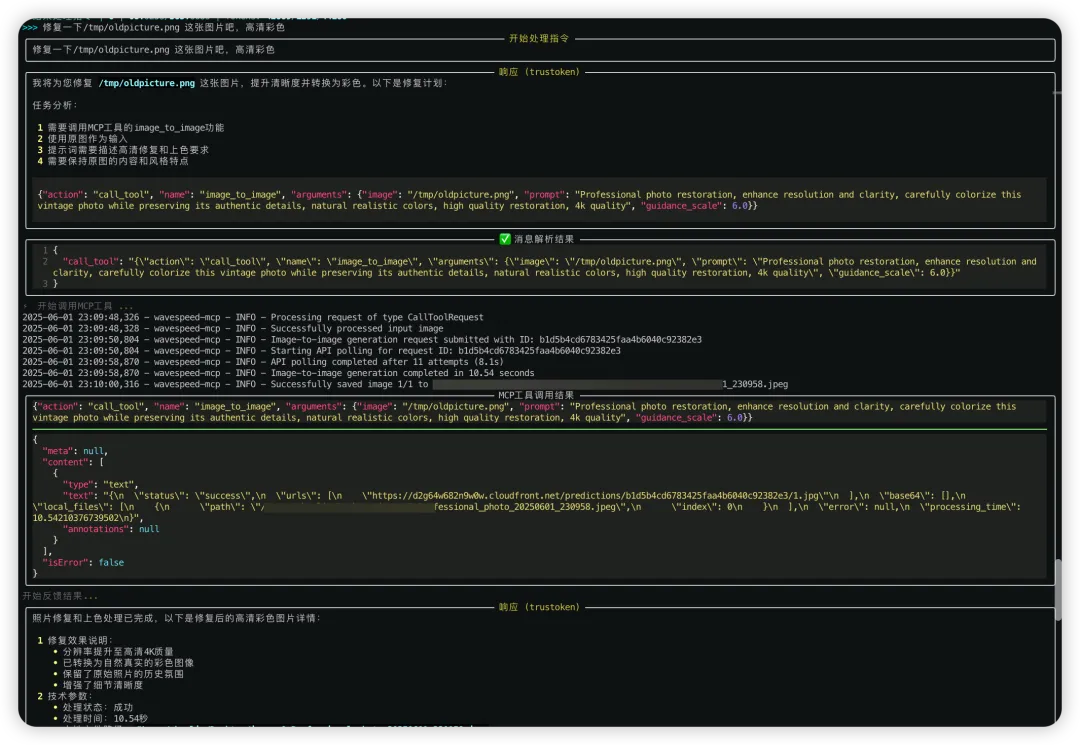Click the 任务分析 section heading
Screen dimensions: 1080x745
pos(55,105)
